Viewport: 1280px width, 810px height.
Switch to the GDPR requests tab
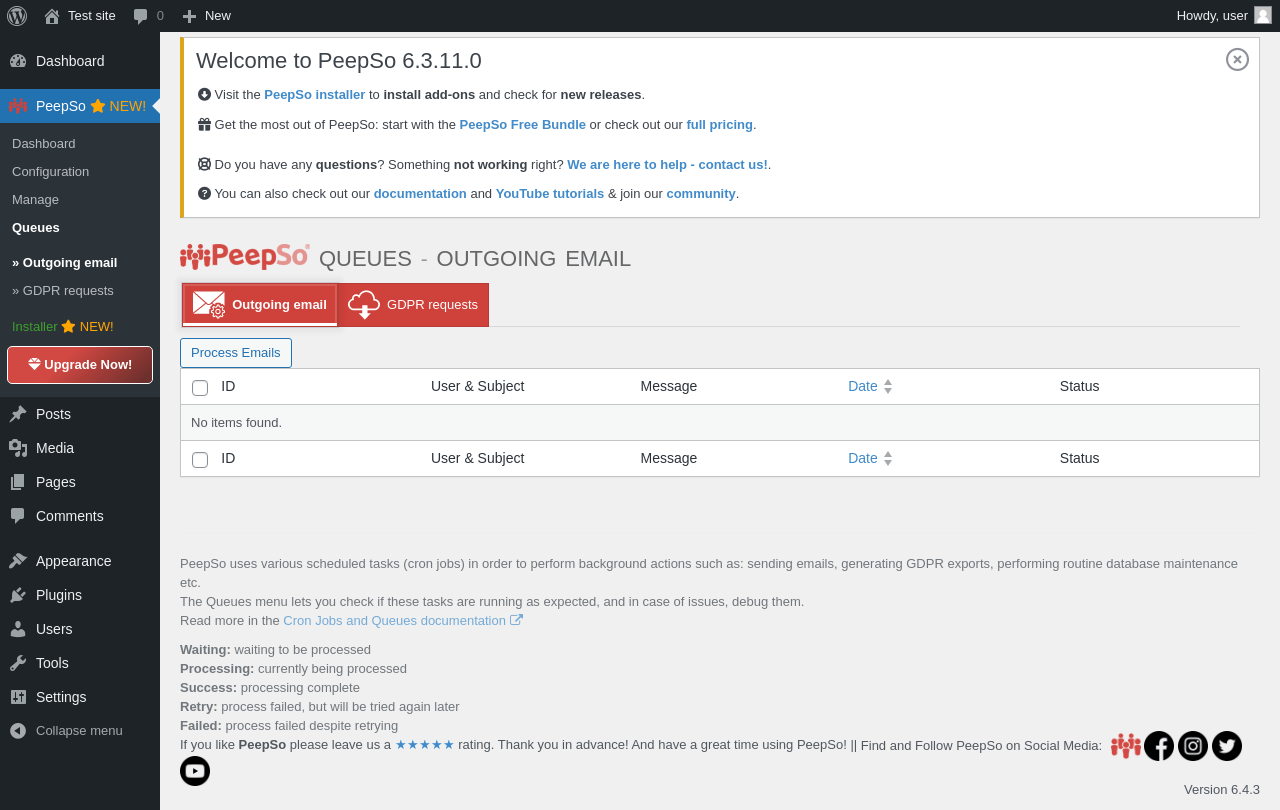coord(413,305)
